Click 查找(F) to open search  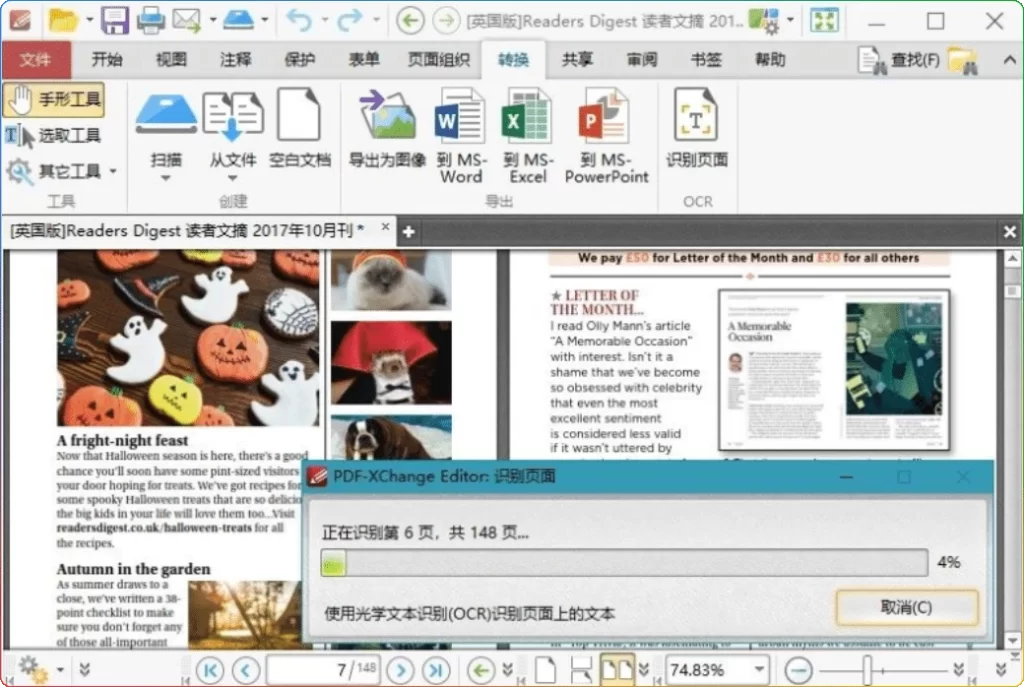(x=914, y=59)
